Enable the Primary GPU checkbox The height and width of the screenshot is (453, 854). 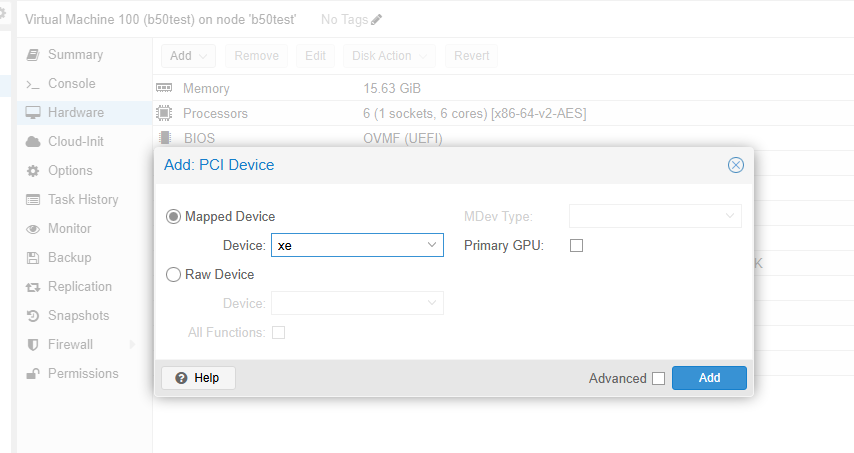tap(576, 246)
